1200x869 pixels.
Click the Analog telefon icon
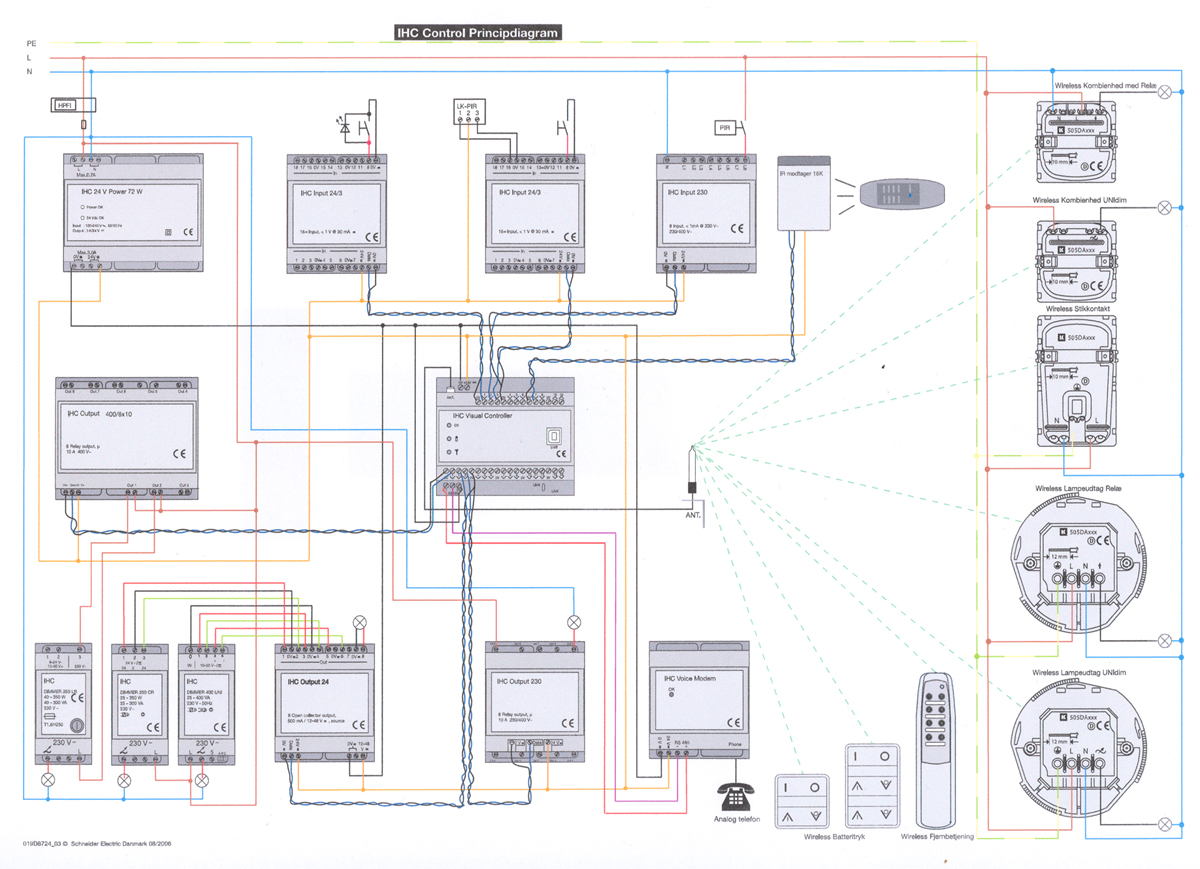coord(737,794)
